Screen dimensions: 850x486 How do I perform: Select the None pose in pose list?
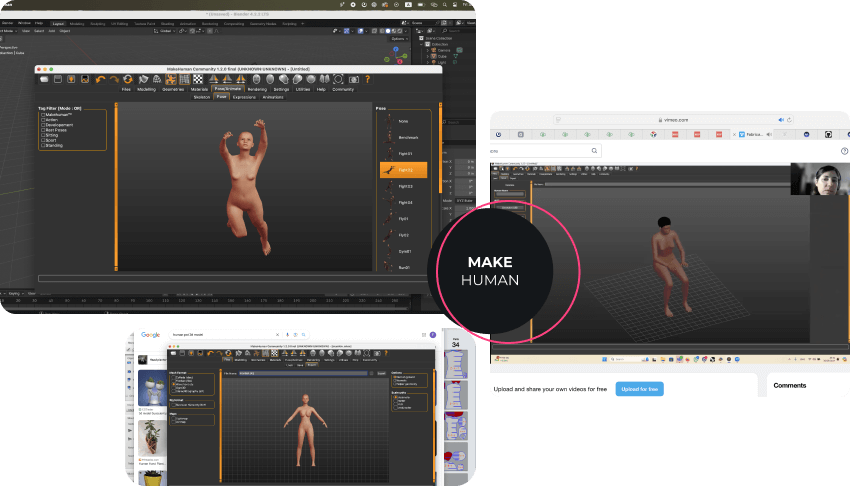pos(403,121)
